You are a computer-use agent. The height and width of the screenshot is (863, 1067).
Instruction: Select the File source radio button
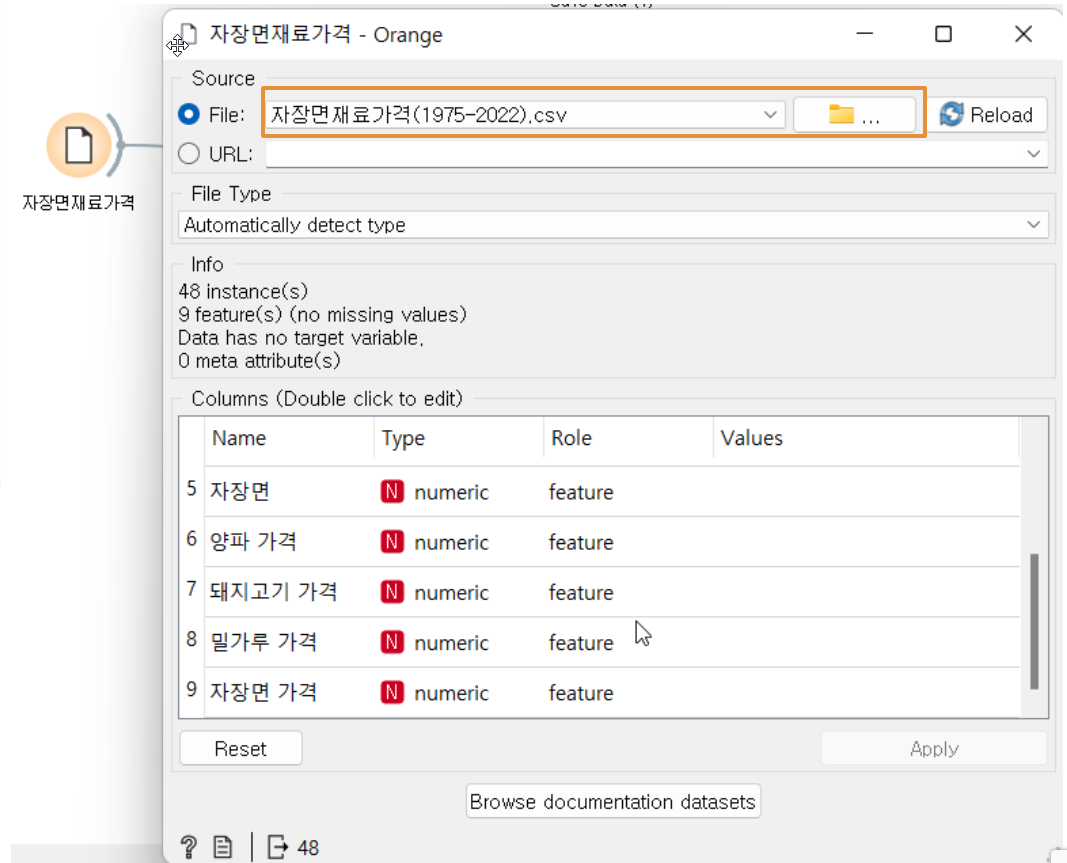188,114
